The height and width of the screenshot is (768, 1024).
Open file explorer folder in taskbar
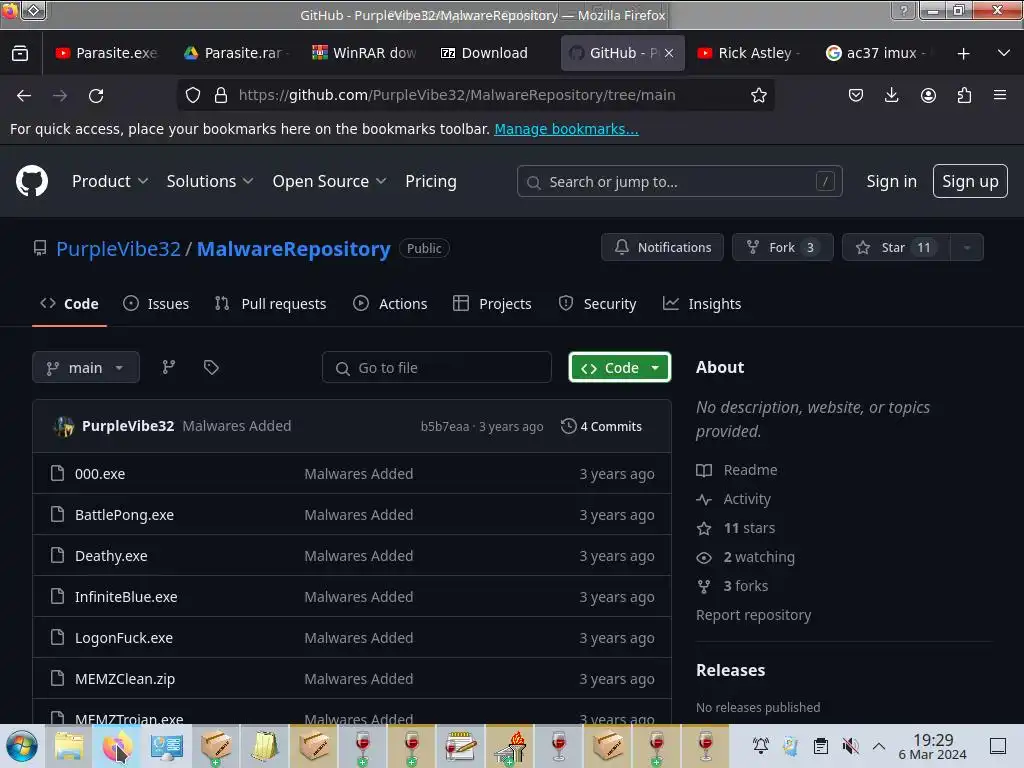[69, 746]
